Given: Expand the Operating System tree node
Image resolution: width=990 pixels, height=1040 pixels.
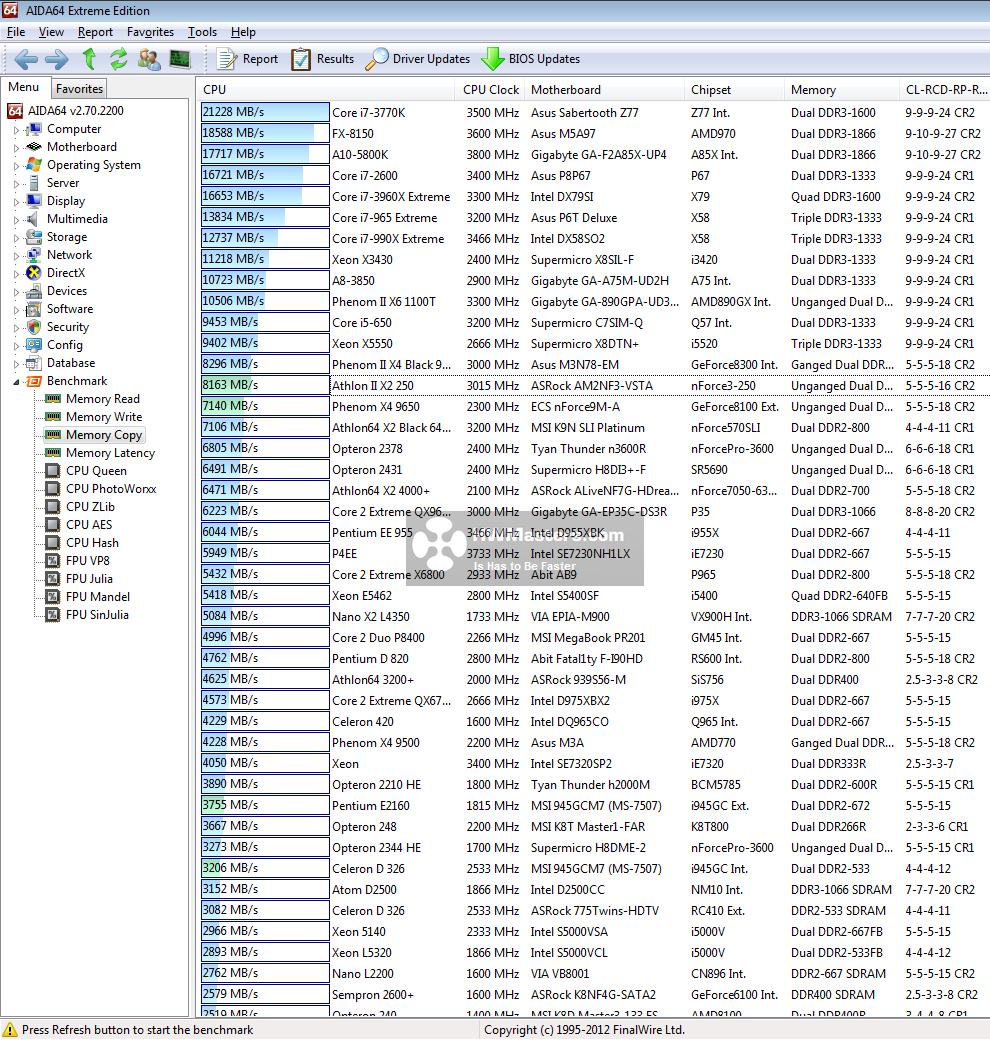Looking at the screenshot, I should tap(17, 166).
